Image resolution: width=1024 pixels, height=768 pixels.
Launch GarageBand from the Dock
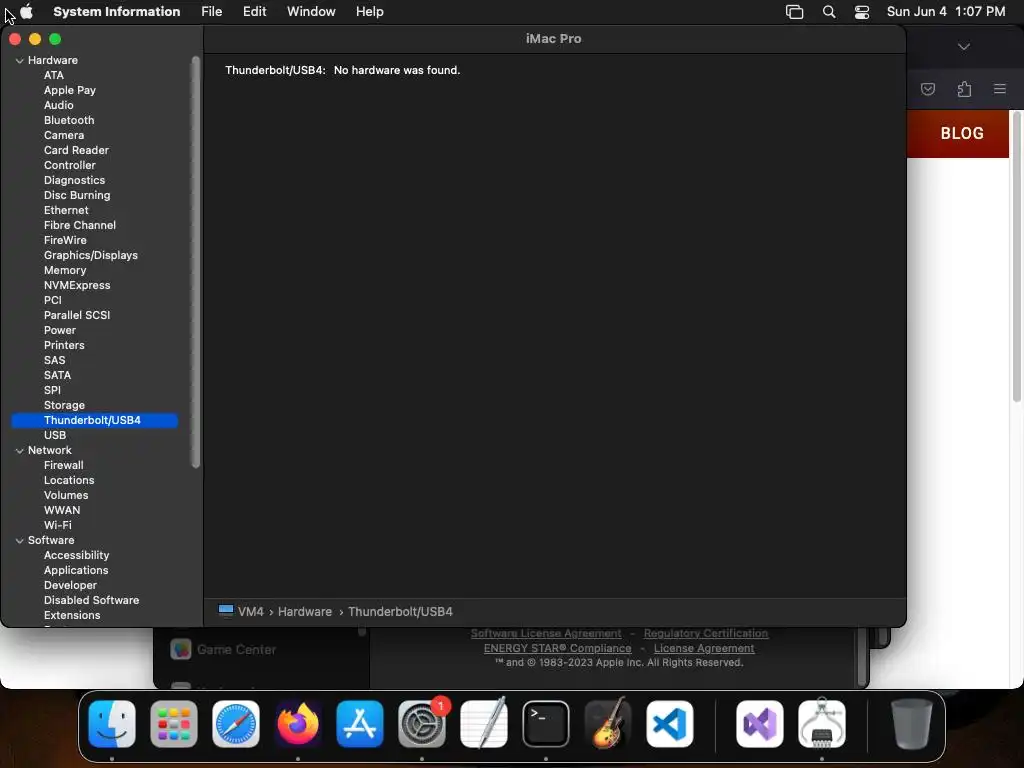point(608,724)
